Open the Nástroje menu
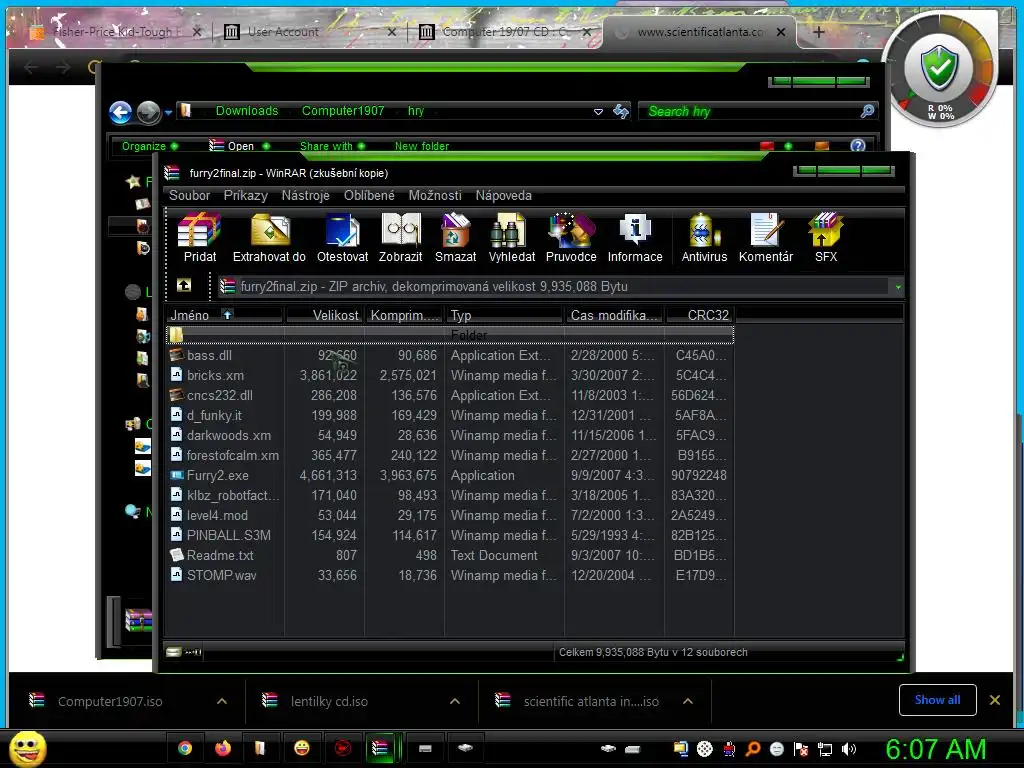This screenshot has width=1024, height=768. 305,195
